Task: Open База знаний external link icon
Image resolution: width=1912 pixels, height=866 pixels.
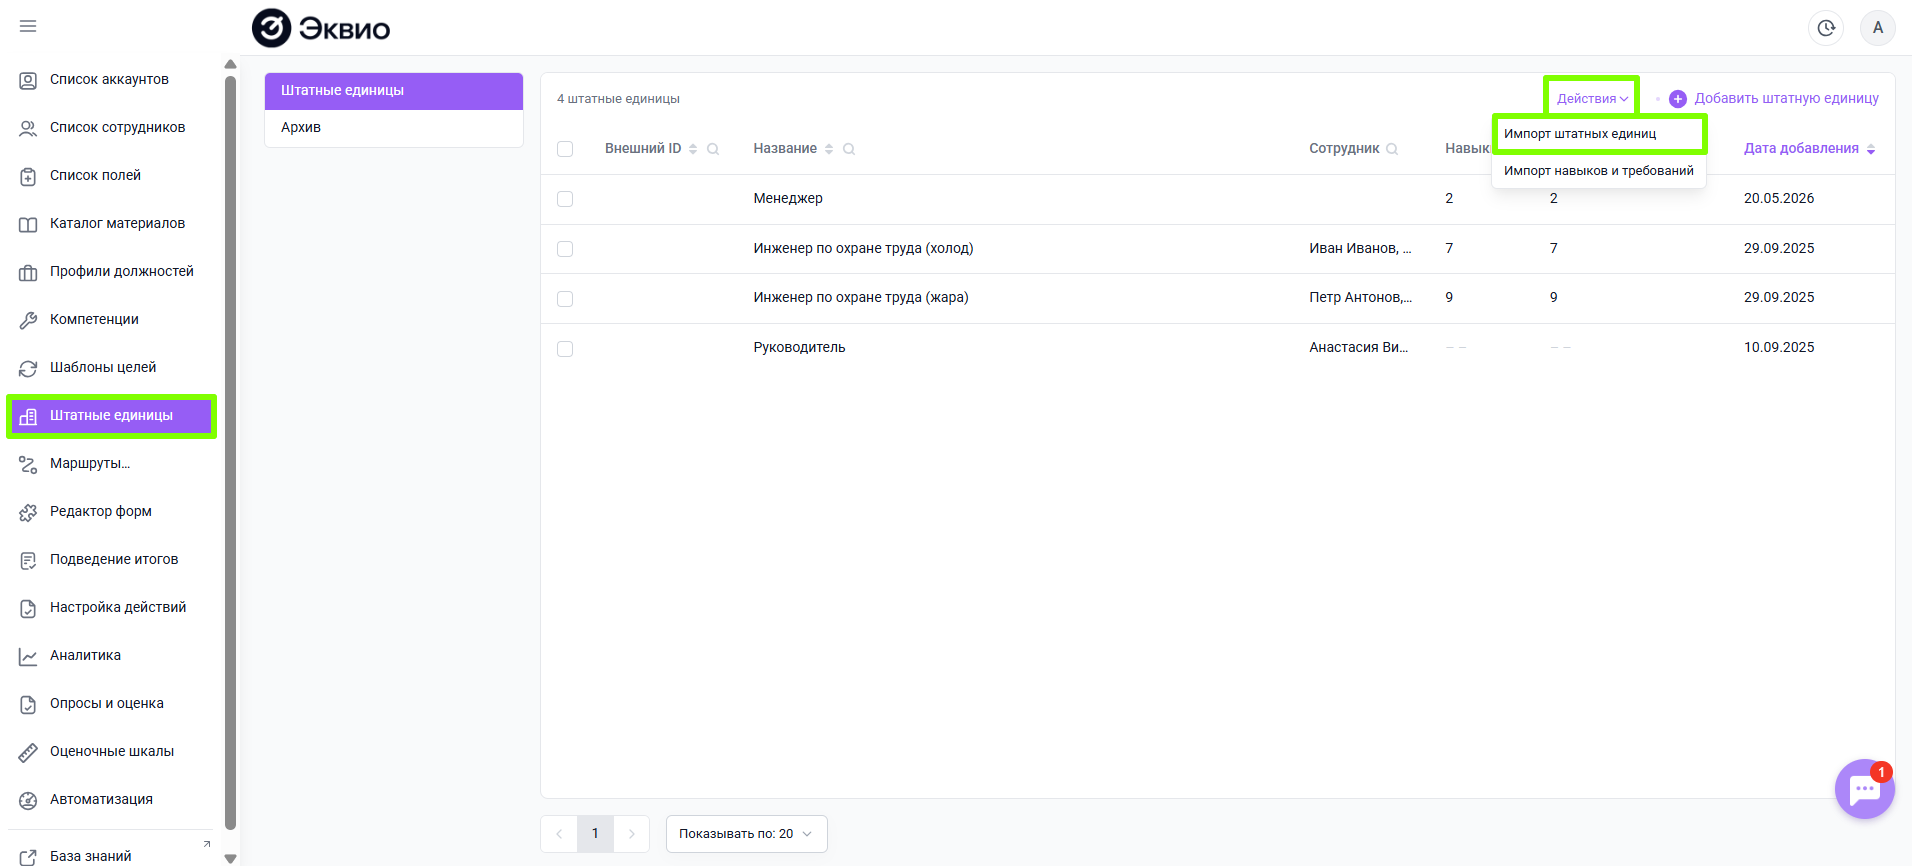Action: (28, 857)
